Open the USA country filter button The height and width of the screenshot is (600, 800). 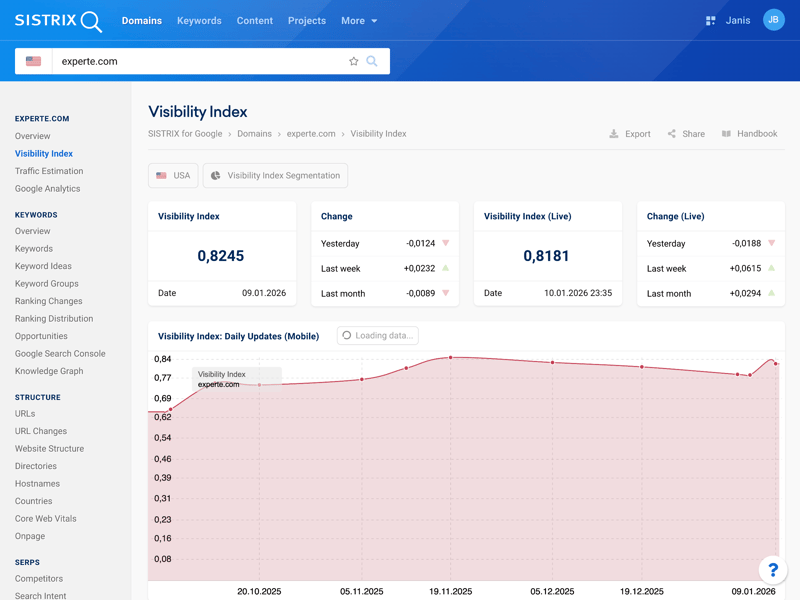click(173, 176)
